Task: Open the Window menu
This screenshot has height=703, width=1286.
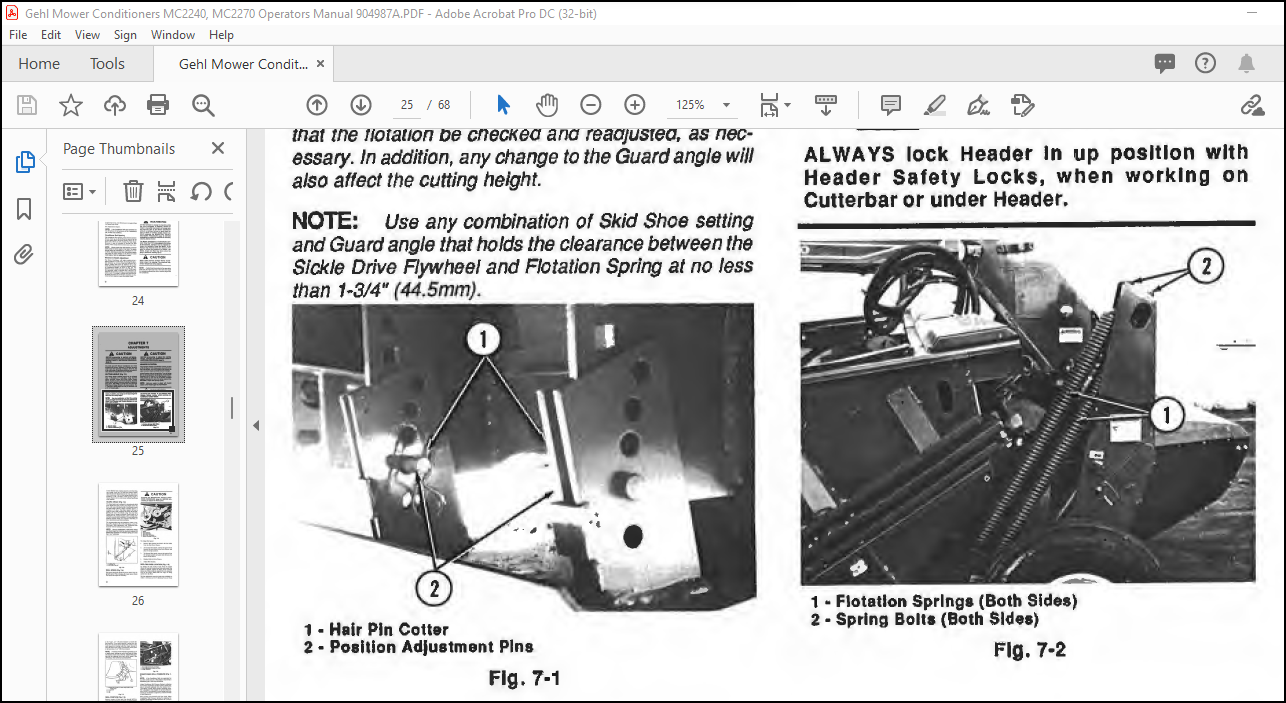Action: (173, 34)
